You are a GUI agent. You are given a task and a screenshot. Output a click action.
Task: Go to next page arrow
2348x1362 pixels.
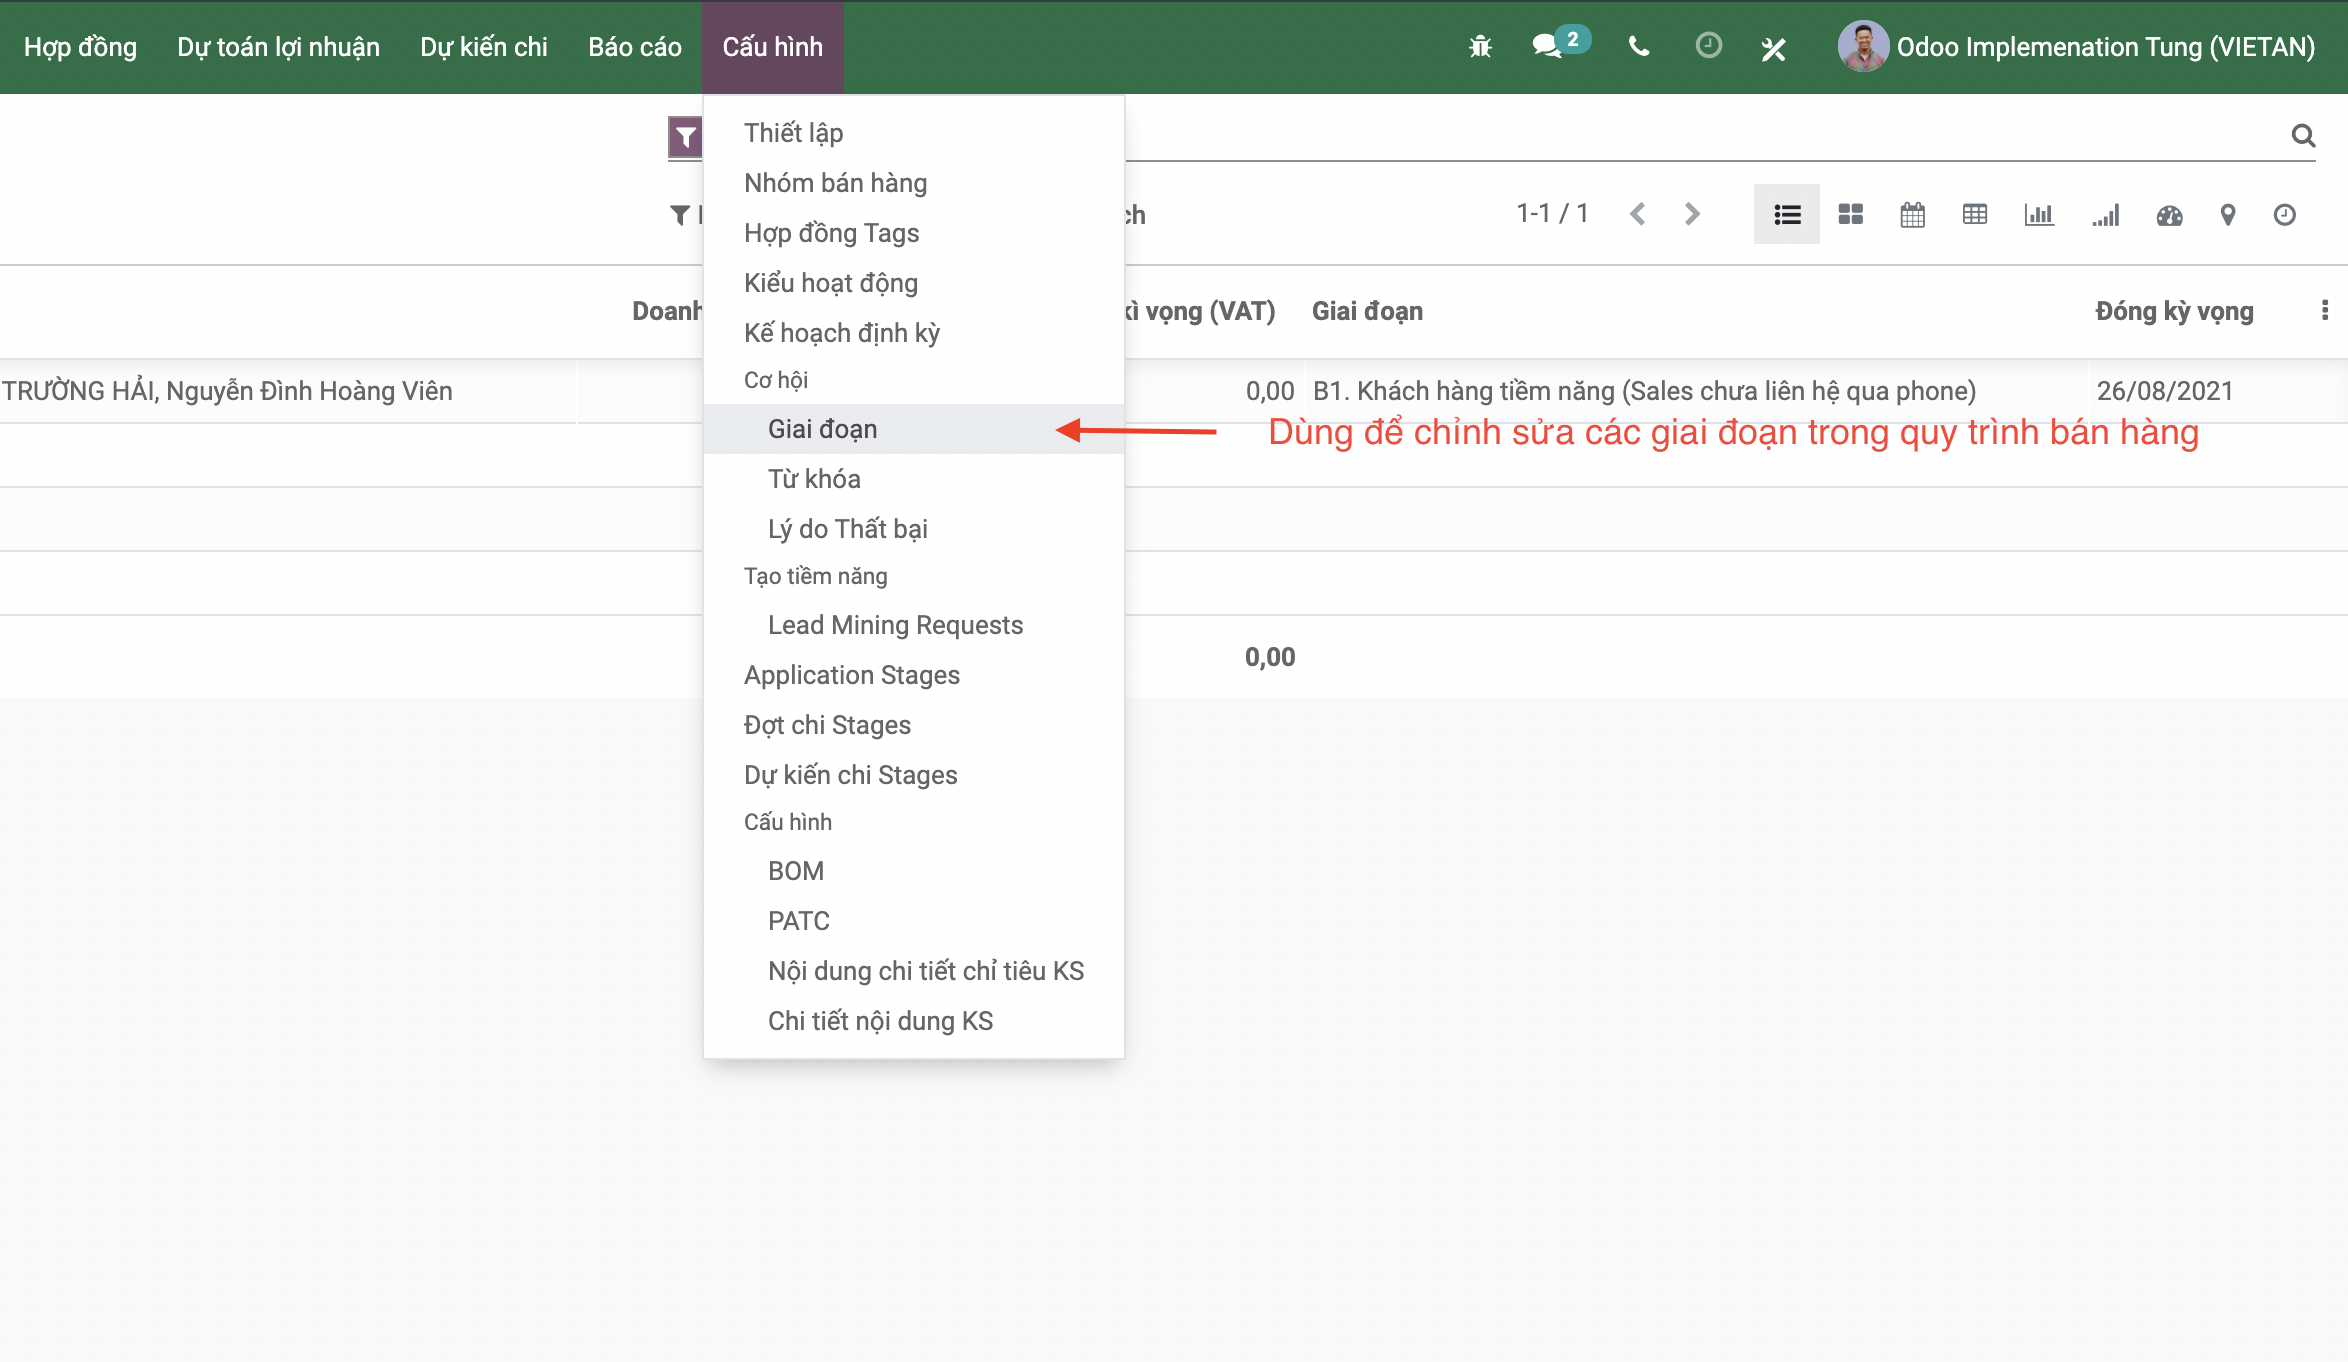click(1692, 214)
